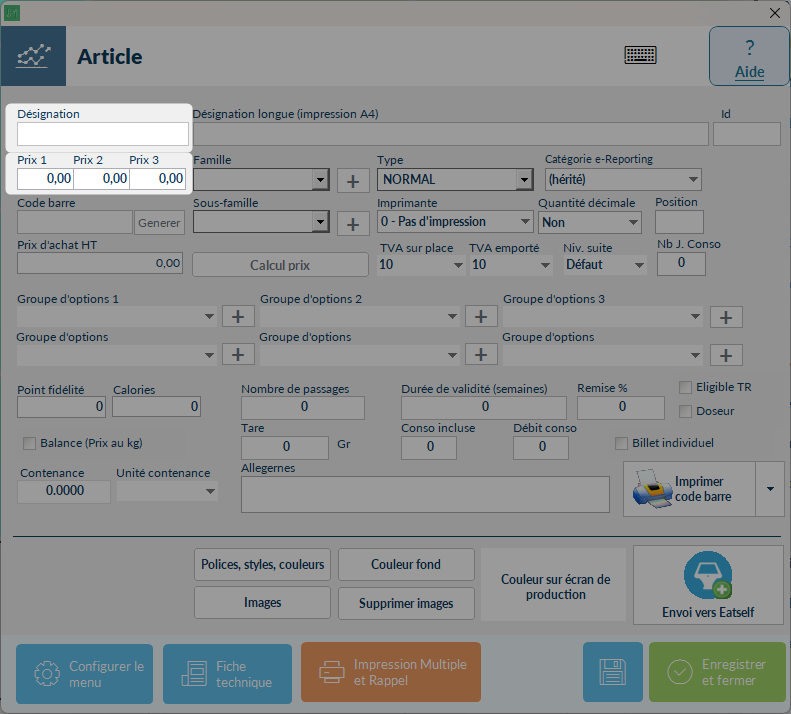Viewport: 791px width, 714px height.
Task: Click plus under Groupe d'options 2 row
Action: click(481, 355)
